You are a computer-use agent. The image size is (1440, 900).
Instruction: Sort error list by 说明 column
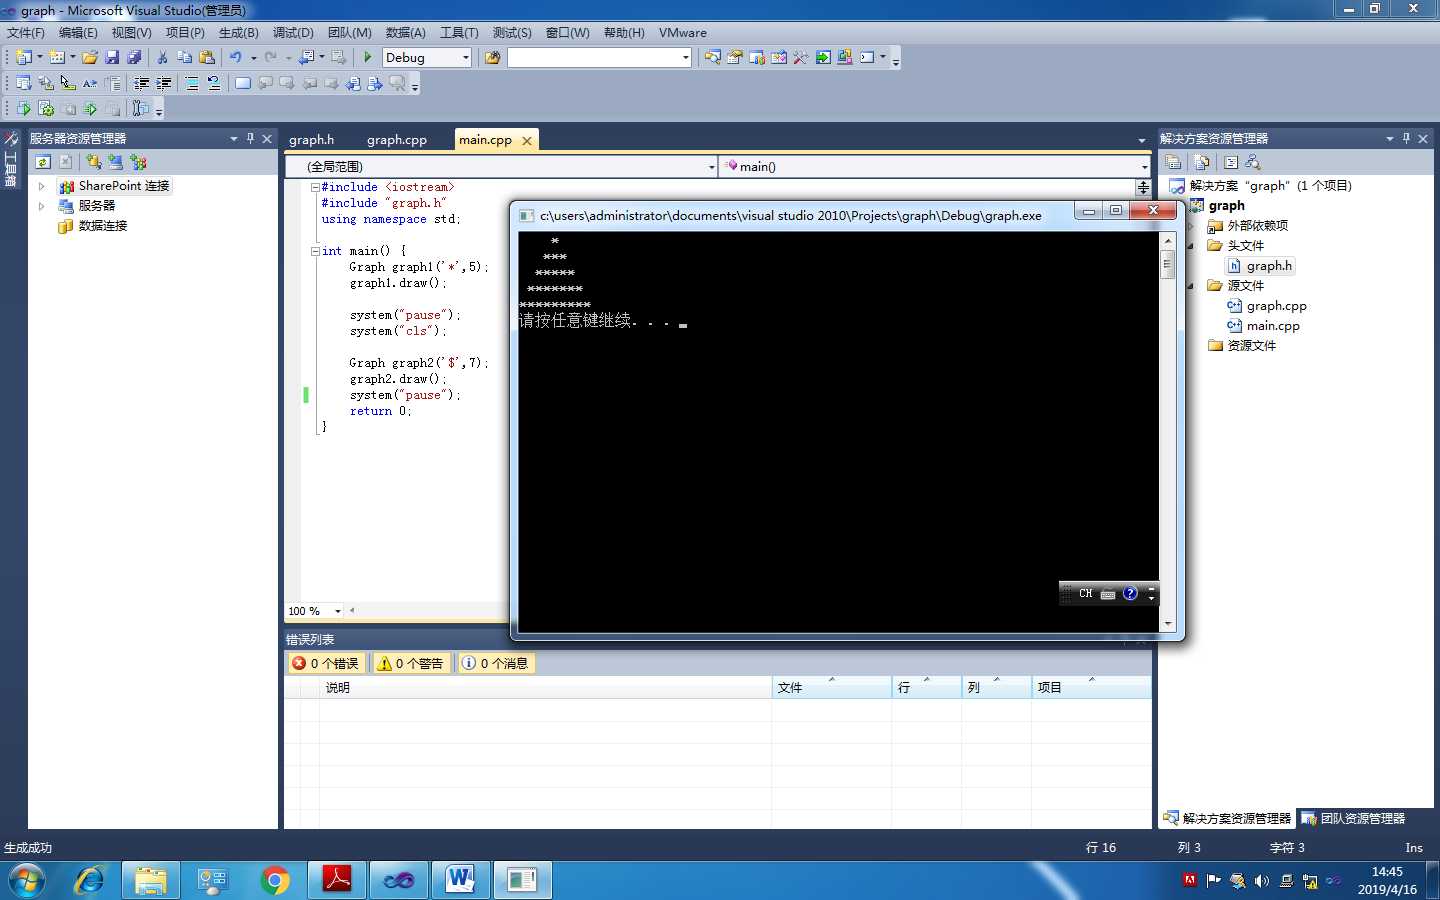tap(546, 687)
